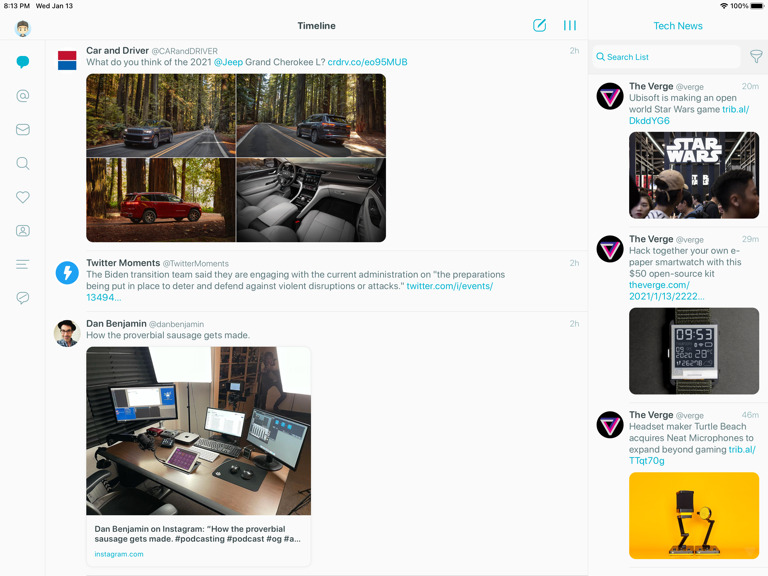
Task: View the red Jeep photo
Action: pyautogui.click(x=161, y=200)
